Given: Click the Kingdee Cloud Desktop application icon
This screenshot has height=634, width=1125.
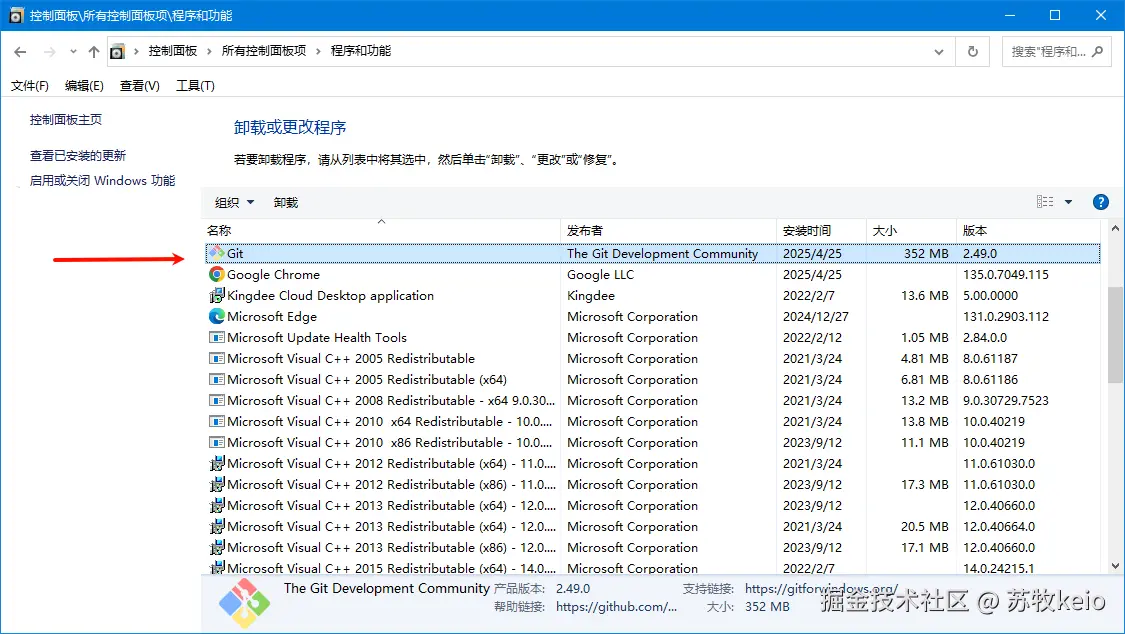Looking at the screenshot, I should 217,295.
